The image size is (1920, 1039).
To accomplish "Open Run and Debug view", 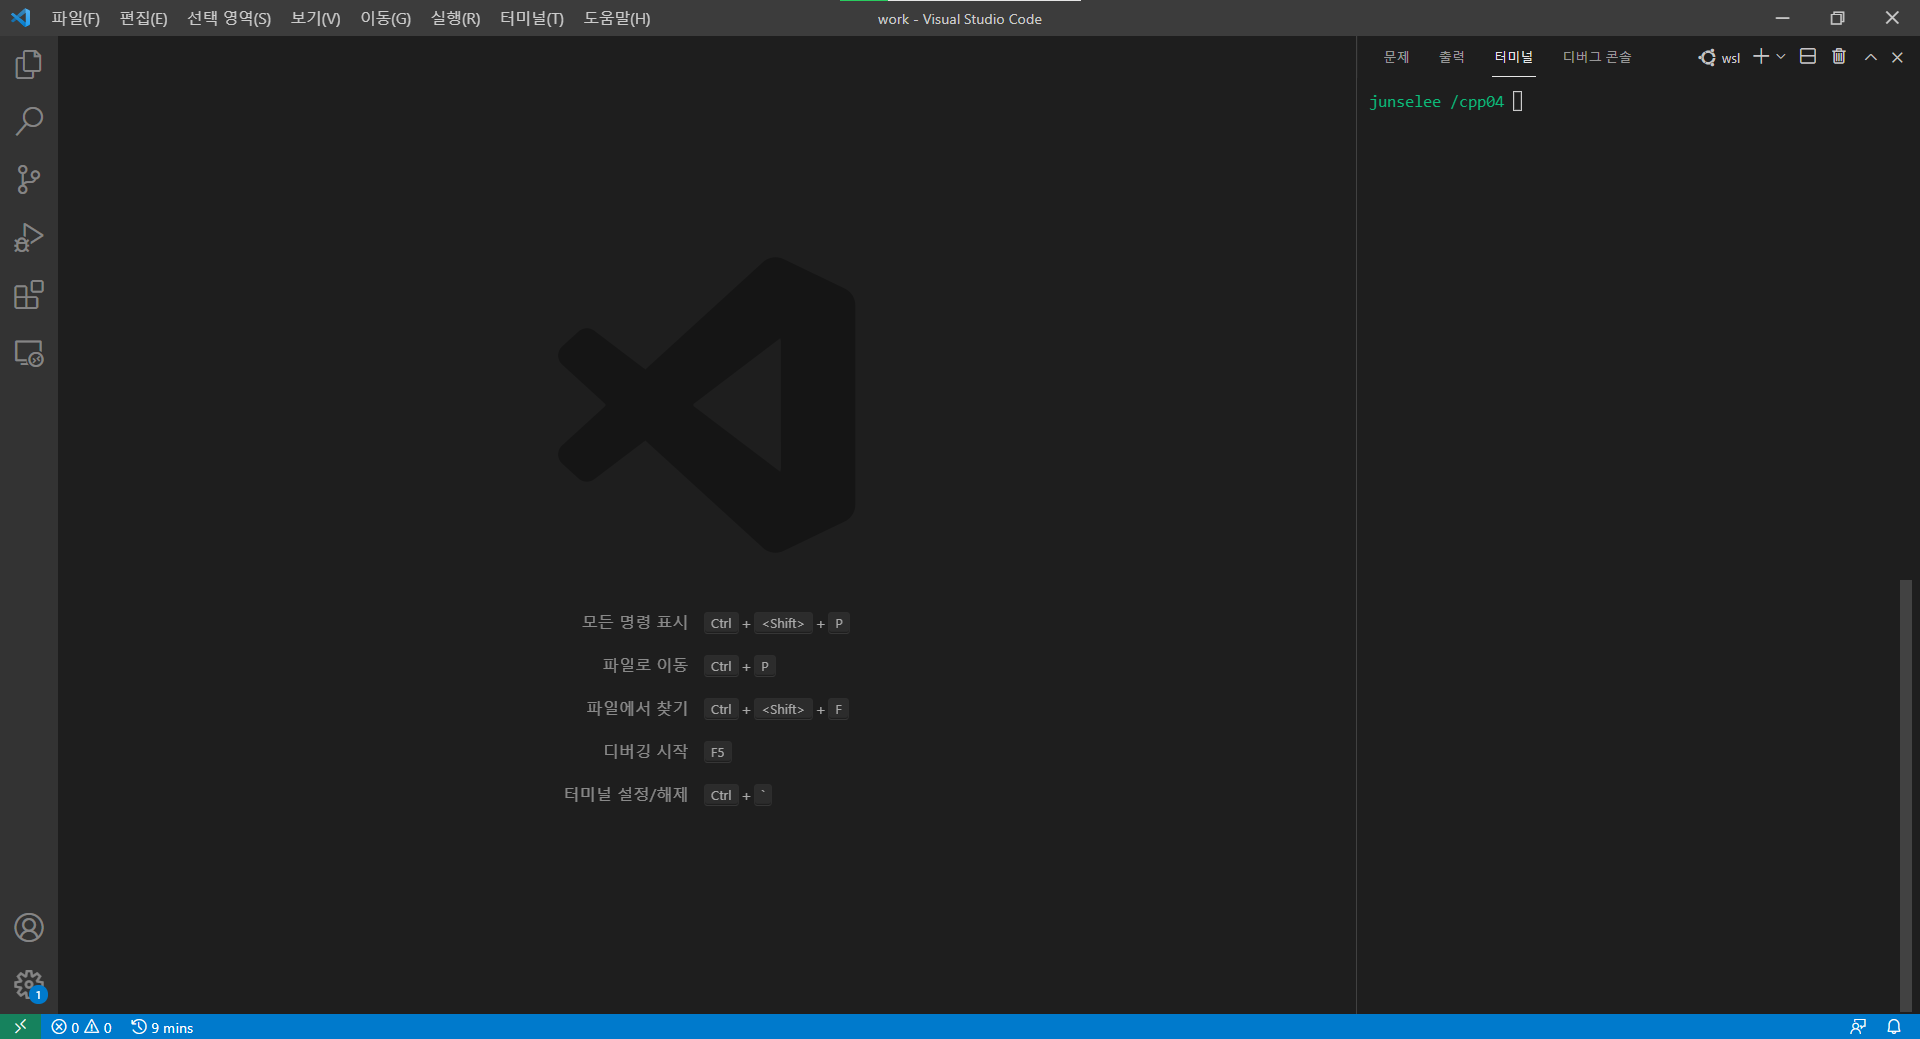I will [x=29, y=238].
